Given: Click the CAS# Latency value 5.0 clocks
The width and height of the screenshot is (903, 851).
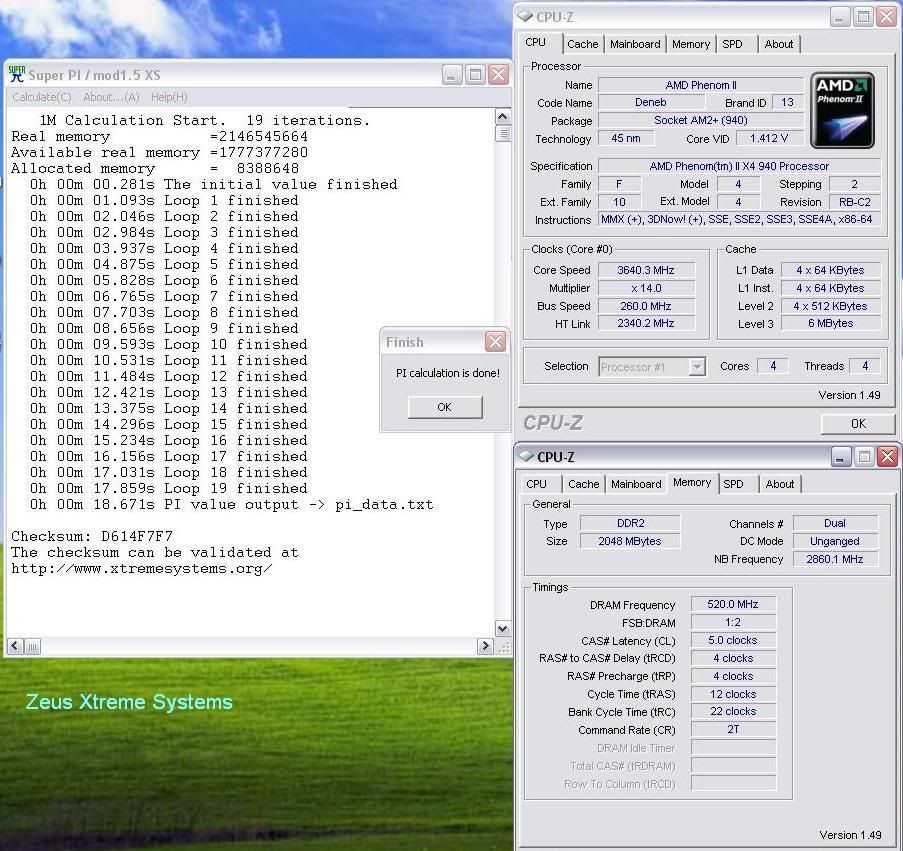Looking at the screenshot, I should pos(733,640).
